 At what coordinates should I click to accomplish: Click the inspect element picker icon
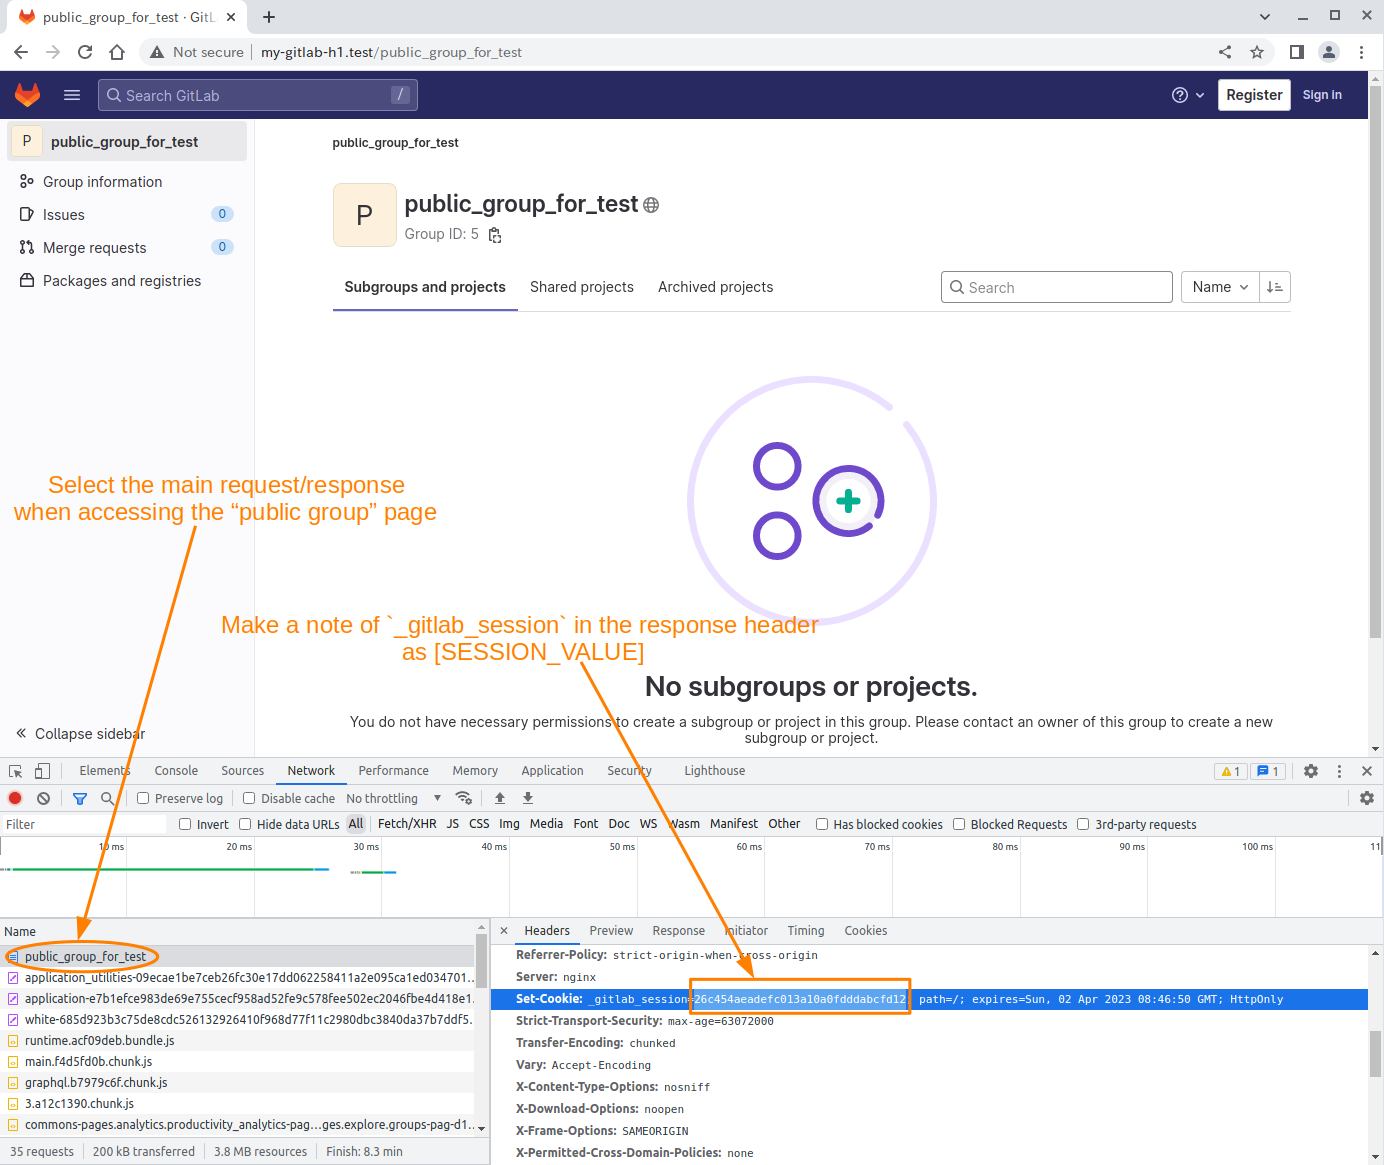(x=16, y=771)
